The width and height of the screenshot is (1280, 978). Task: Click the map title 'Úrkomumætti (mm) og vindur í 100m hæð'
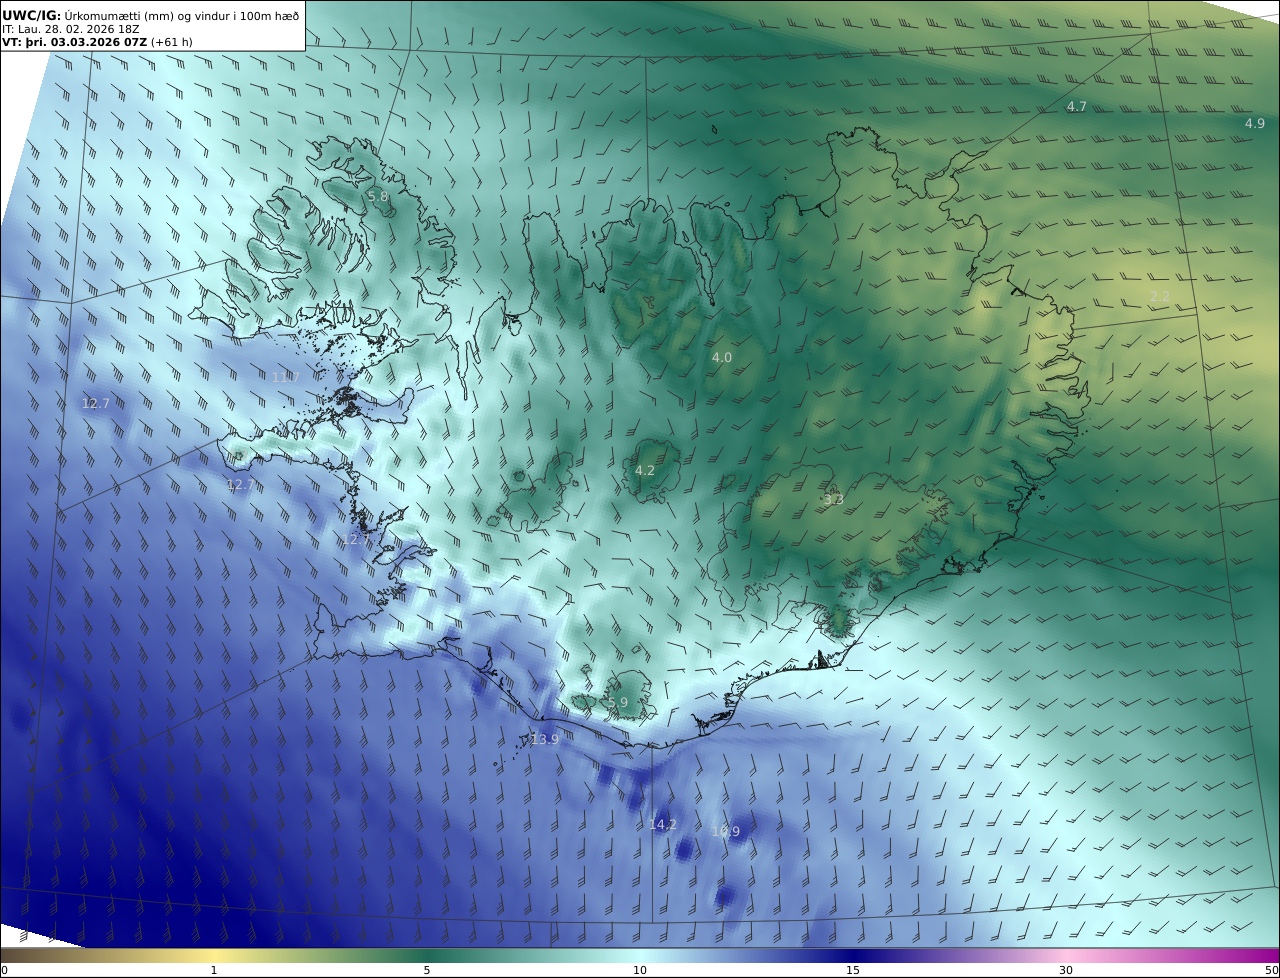point(182,15)
